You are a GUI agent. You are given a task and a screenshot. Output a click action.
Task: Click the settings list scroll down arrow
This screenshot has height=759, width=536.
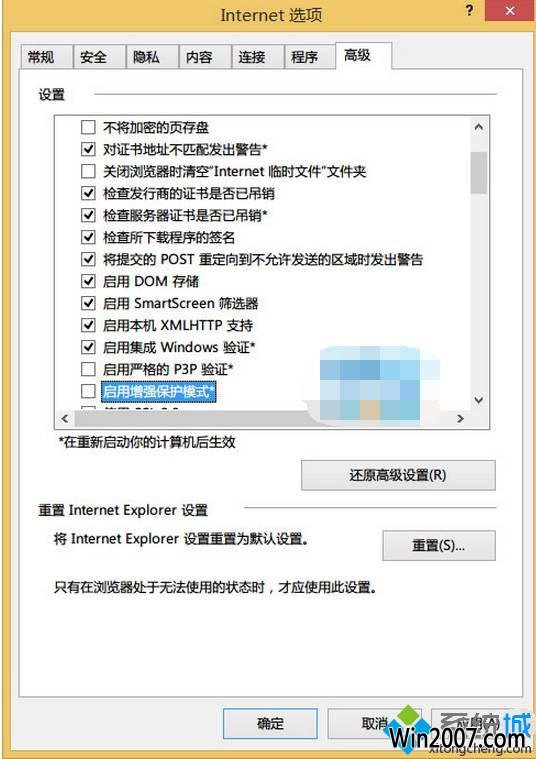click(479, 400)
